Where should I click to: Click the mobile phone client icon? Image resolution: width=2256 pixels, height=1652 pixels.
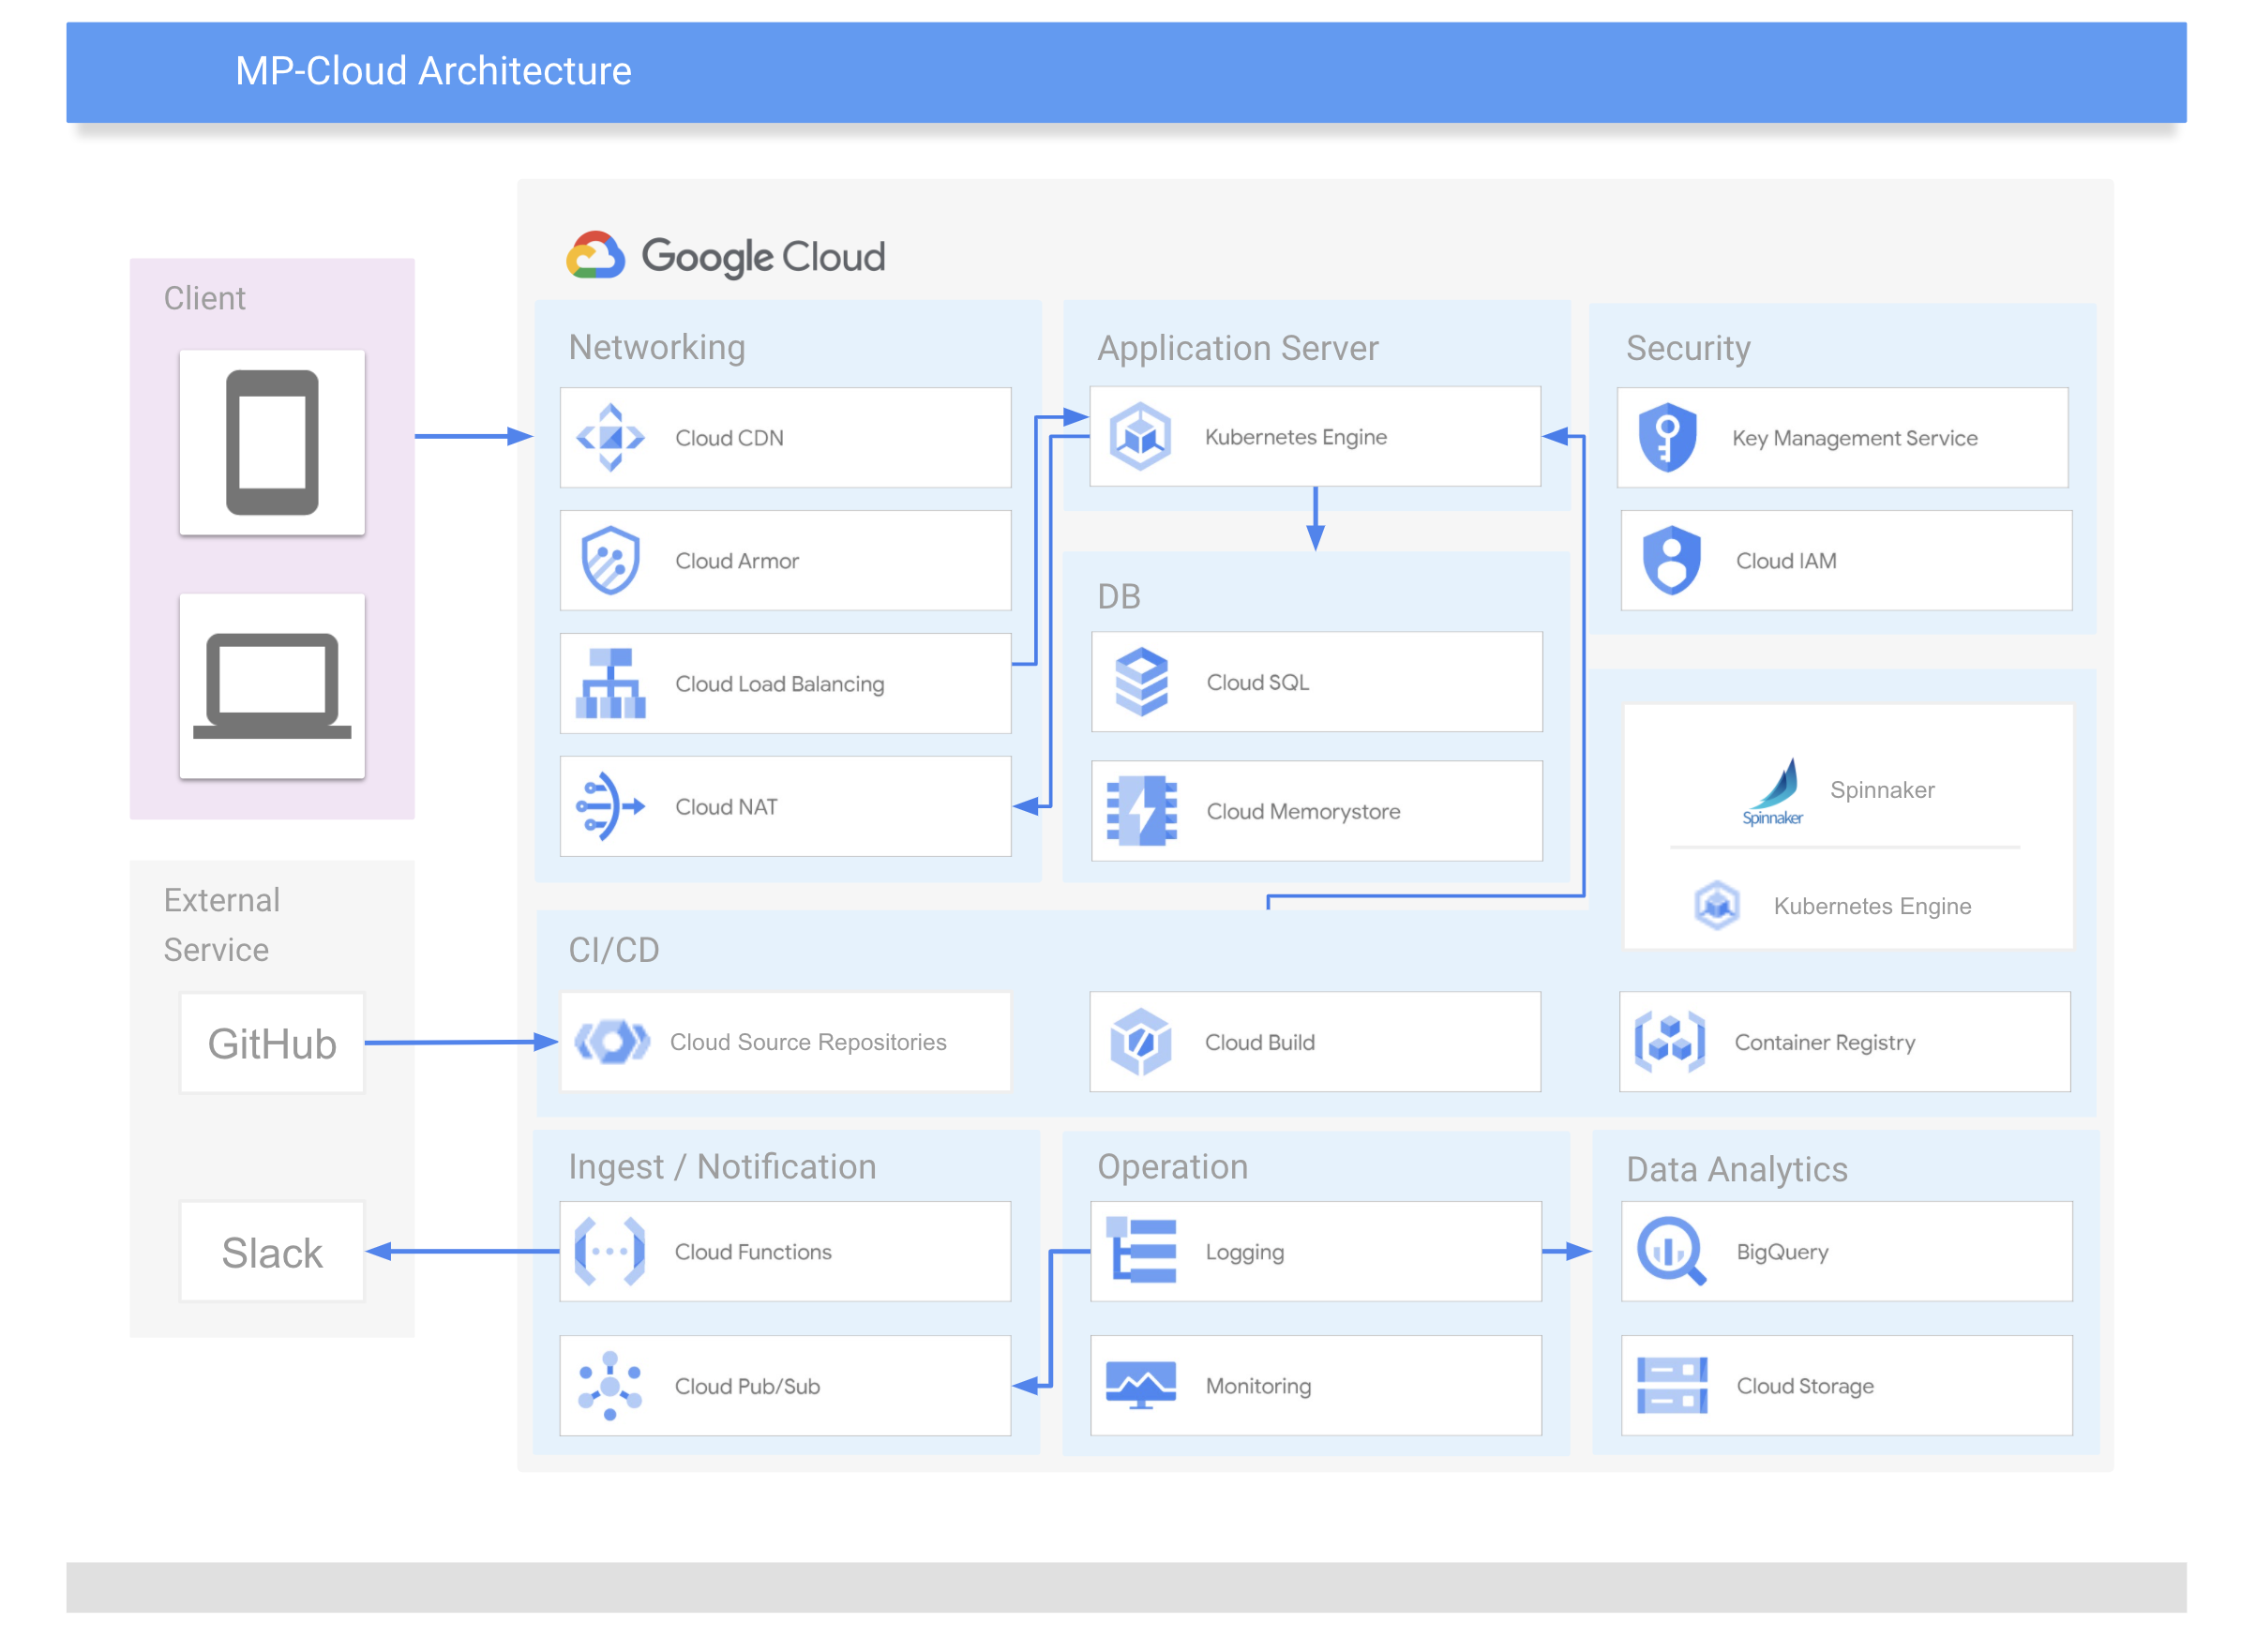click(272, 442)
